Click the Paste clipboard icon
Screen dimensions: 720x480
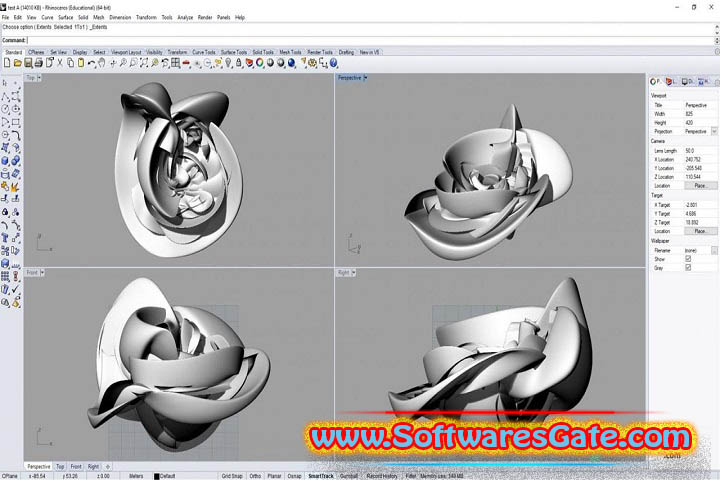point(81,63)
